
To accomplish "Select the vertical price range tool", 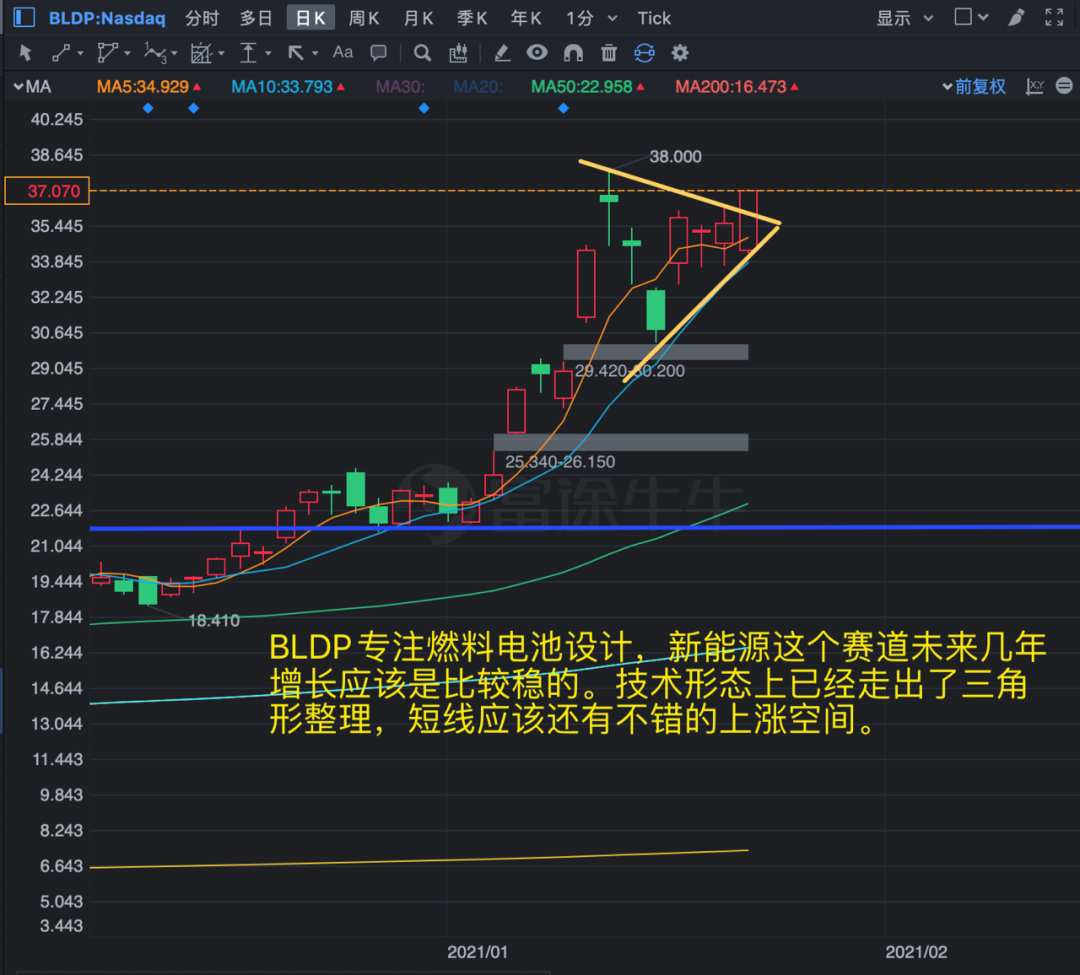I will click(248, 53).
